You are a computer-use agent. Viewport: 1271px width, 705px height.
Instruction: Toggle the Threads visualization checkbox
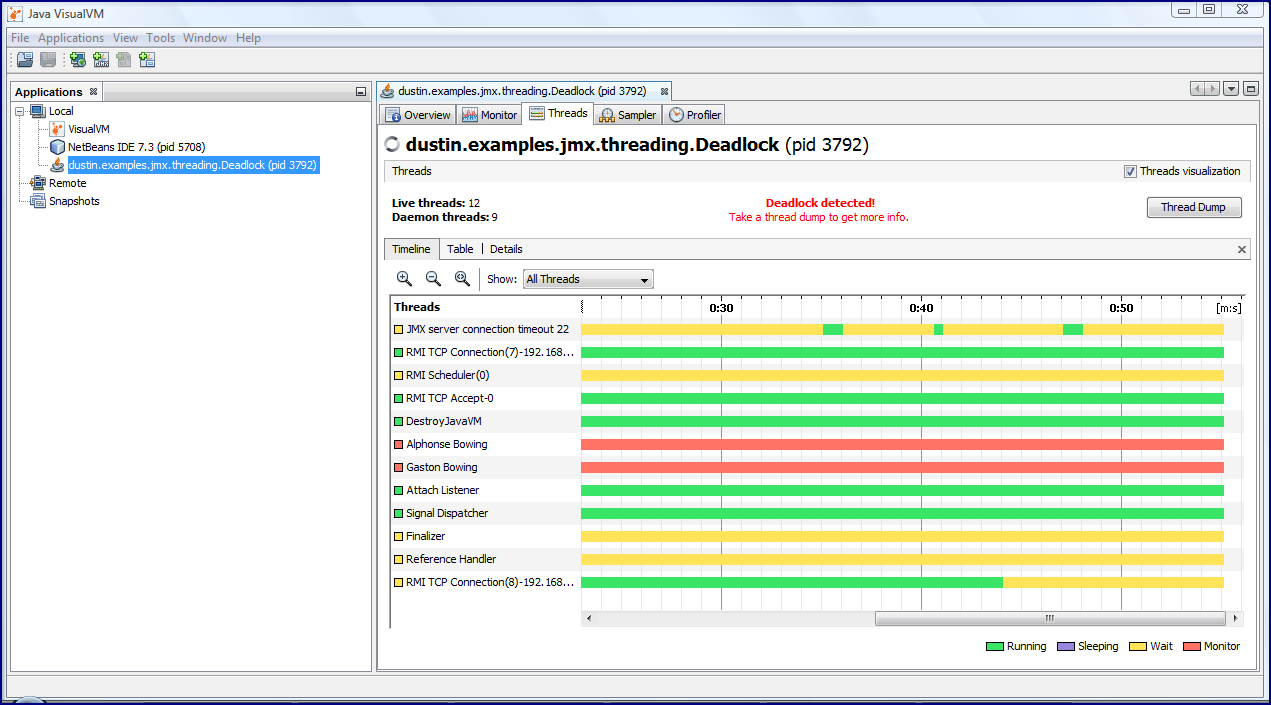(x=1131, y=171)
